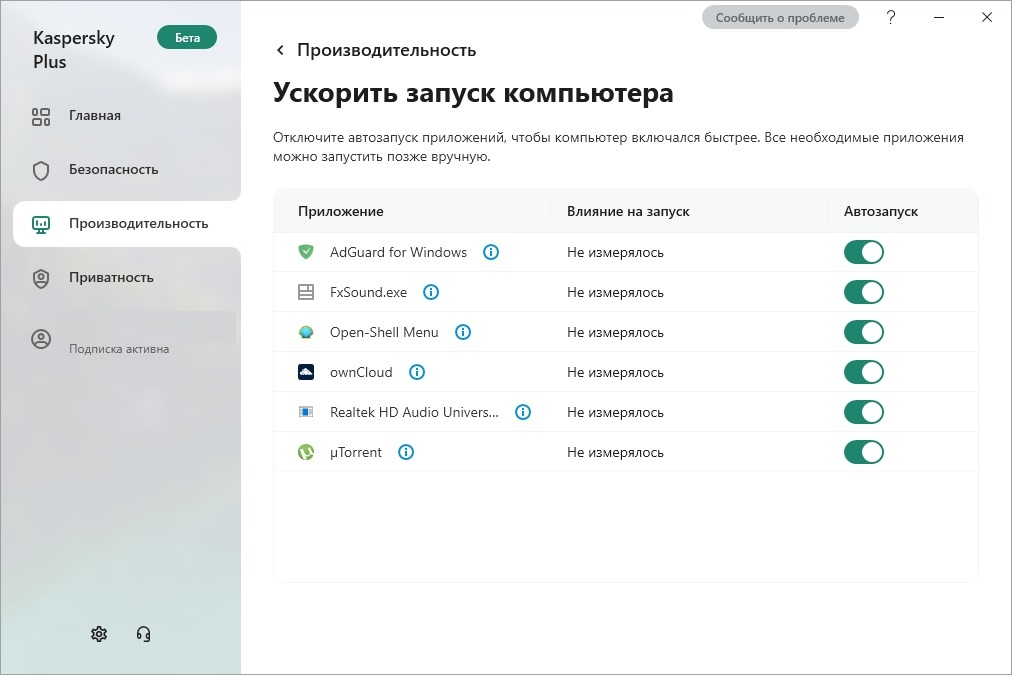Click Не измерялось in the ownCloud row
1012x675 pixels.
coord(615,372)
